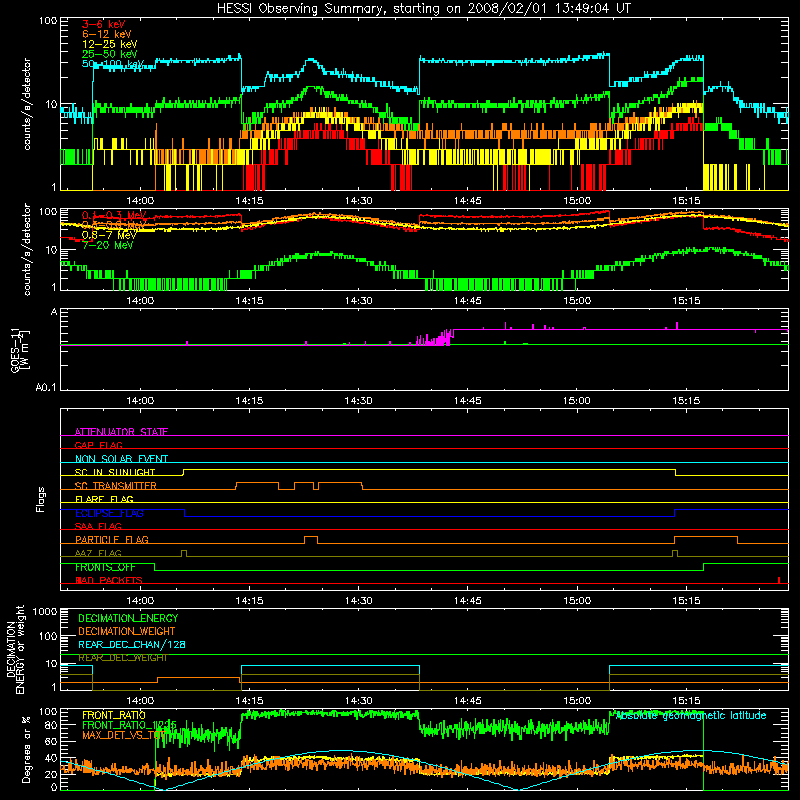Click the BAD_PACKETS red spike at right edge
This screenshot has width=800, height=800.
click(x=779, y=580)
